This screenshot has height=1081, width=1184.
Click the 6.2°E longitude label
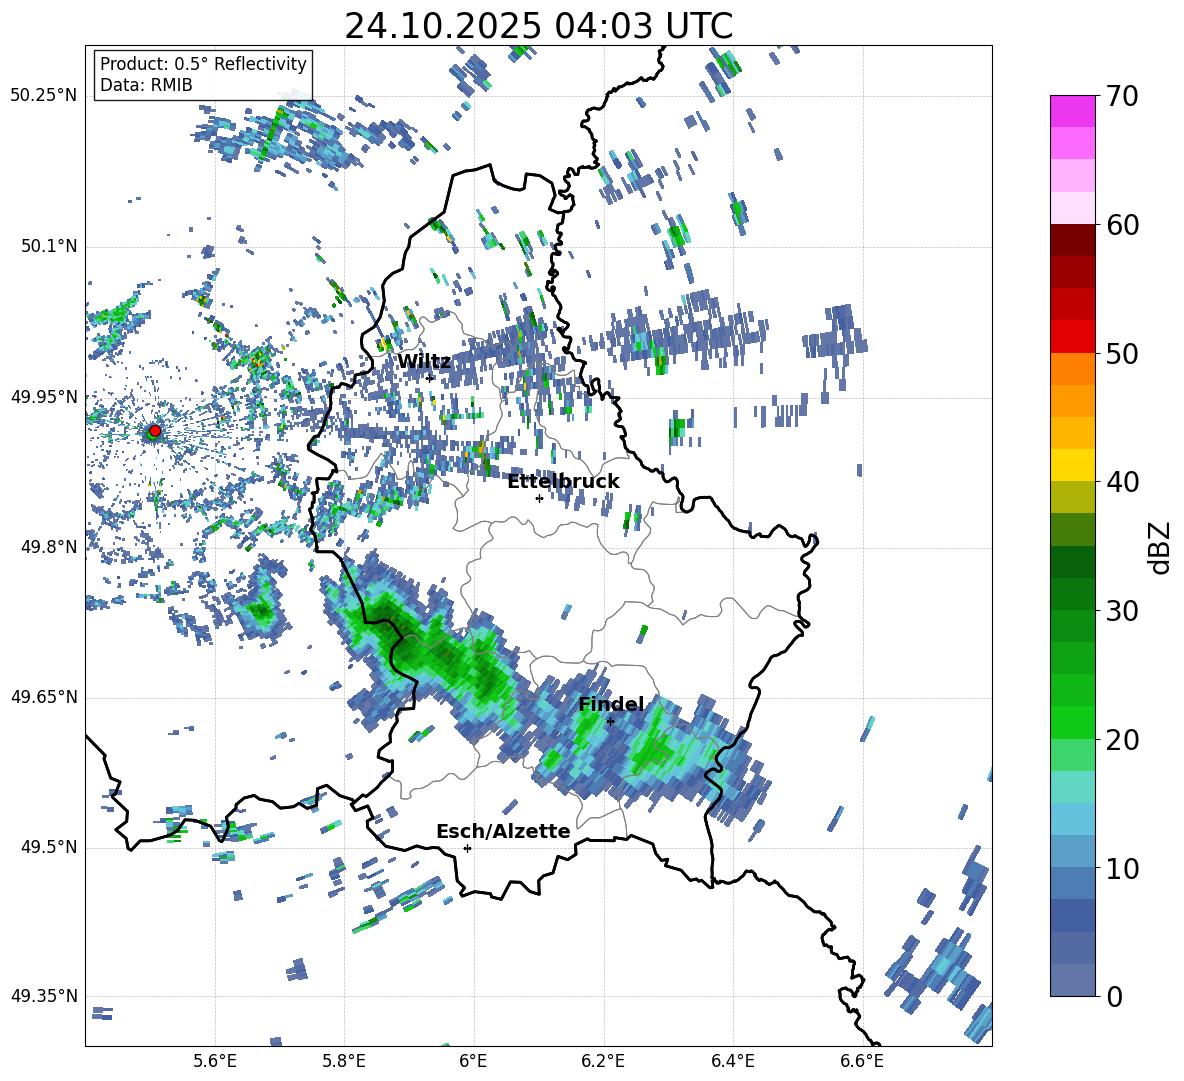603,1061
